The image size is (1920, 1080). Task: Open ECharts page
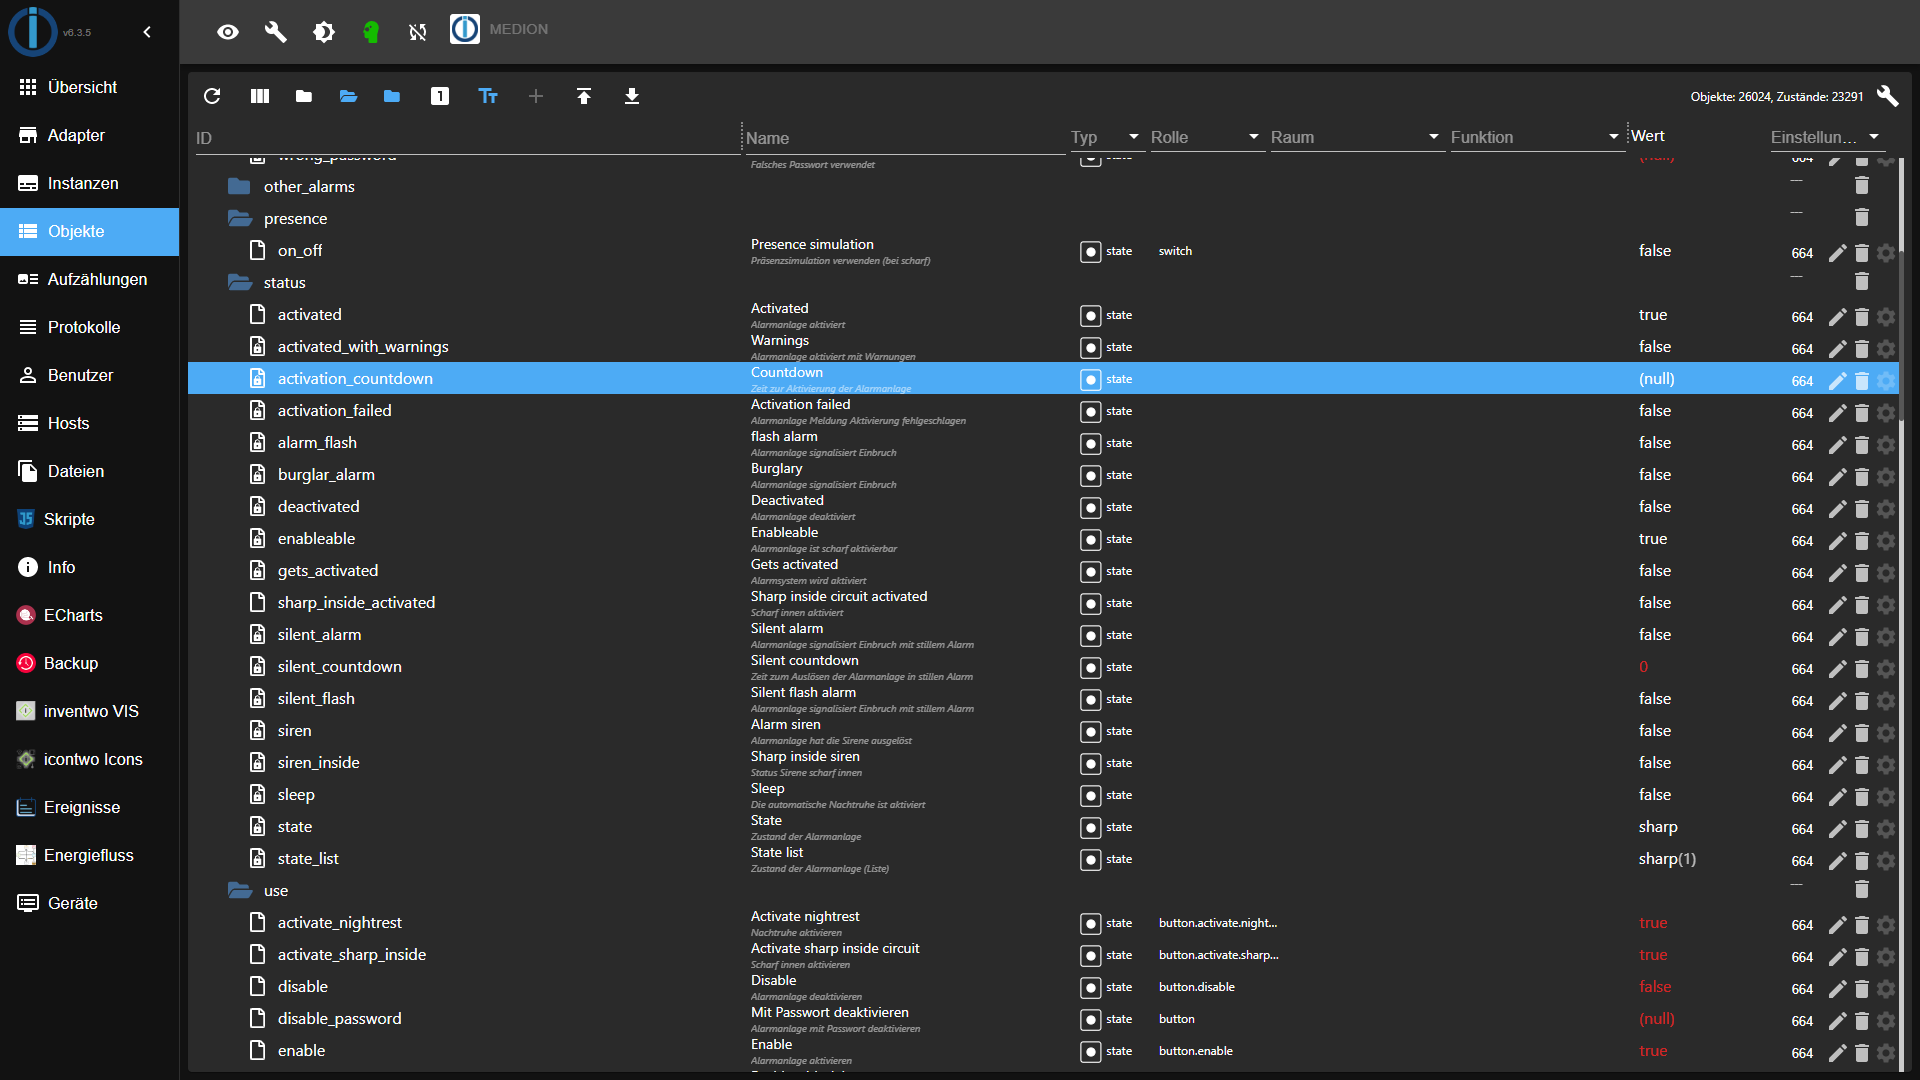point(90,615)
